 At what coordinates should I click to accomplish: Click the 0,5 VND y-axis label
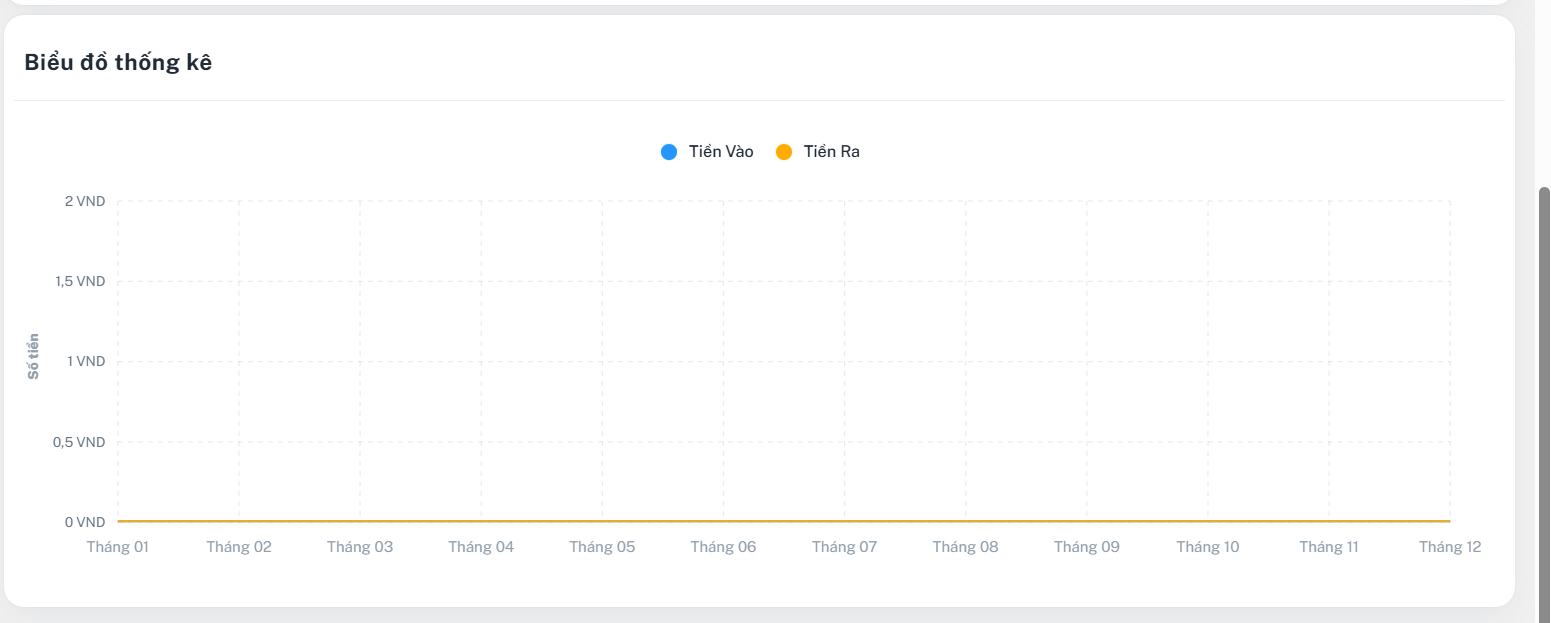point(79,442)
